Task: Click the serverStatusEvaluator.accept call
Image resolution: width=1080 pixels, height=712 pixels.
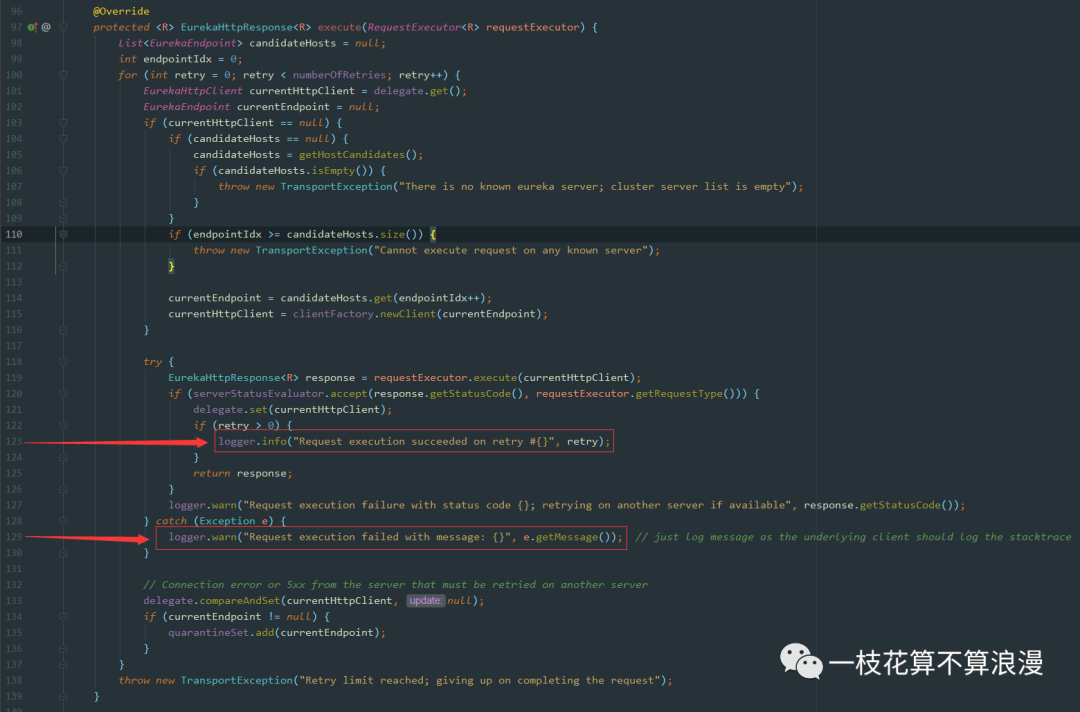Action: coord(280,393)
